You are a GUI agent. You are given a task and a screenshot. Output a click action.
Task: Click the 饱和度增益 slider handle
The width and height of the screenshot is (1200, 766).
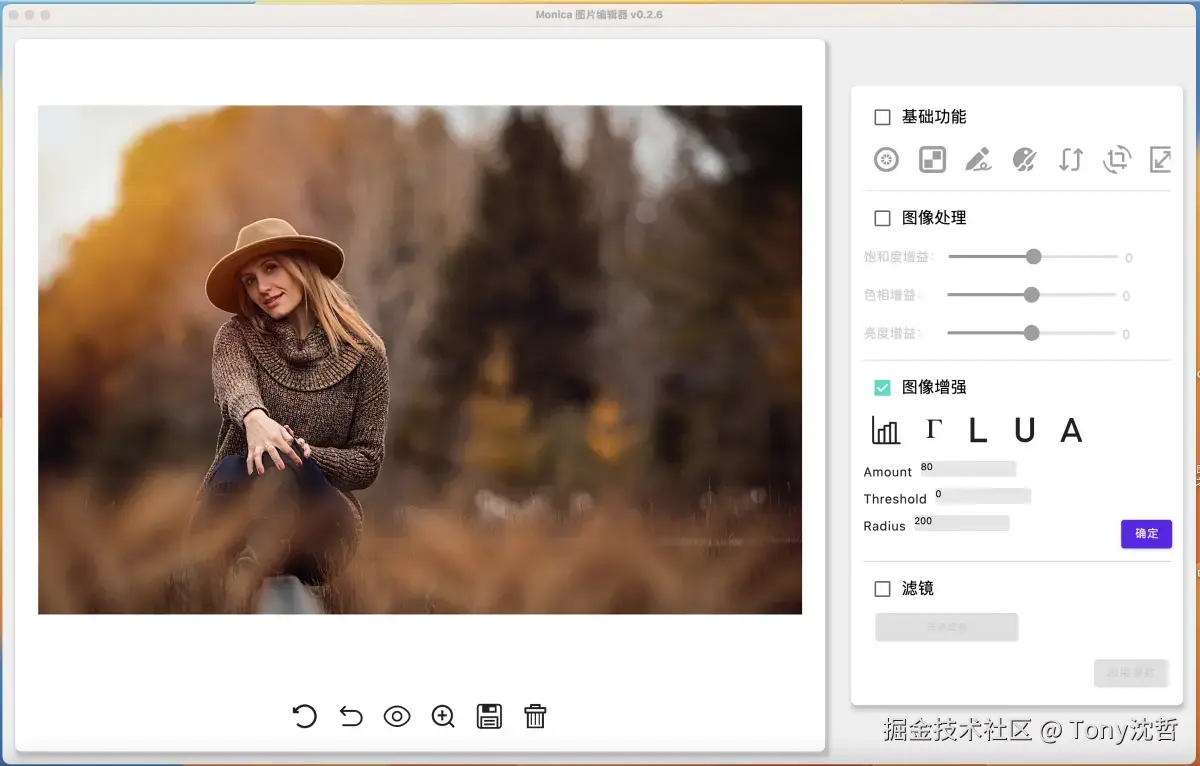tap(1034, 257)
